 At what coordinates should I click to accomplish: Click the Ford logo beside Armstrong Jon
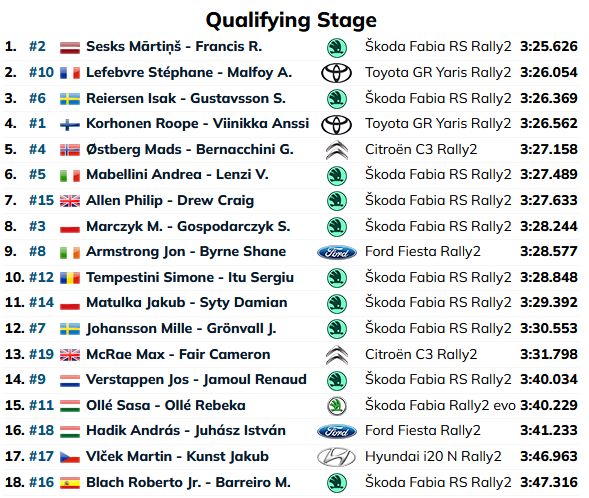point(337,252)
